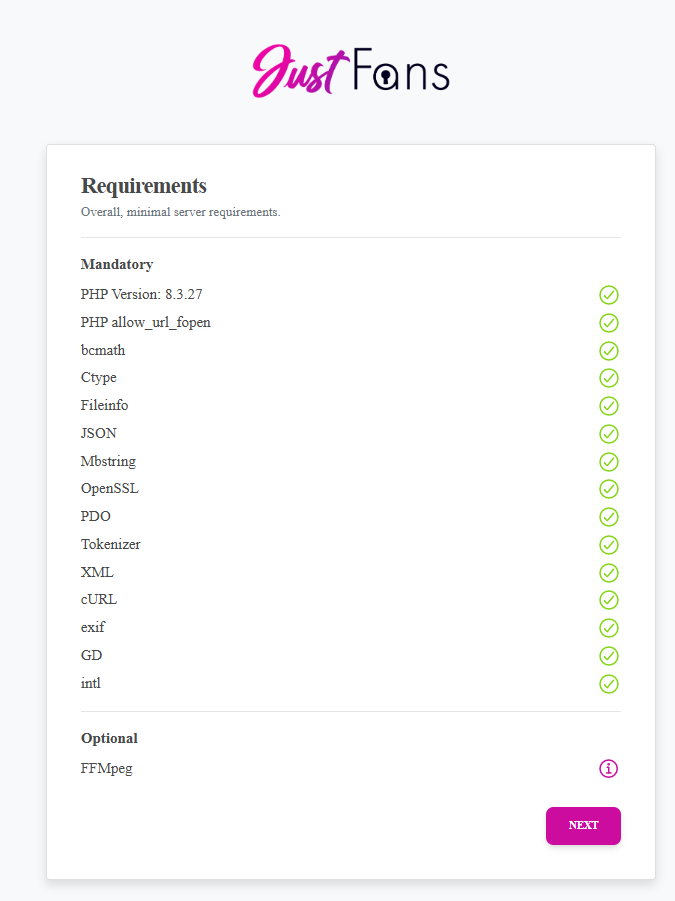The width and height of the screenshot is (675, 901).
Task: Click the allow_url_fopen checkmark icon
Action: click(609, 323)
